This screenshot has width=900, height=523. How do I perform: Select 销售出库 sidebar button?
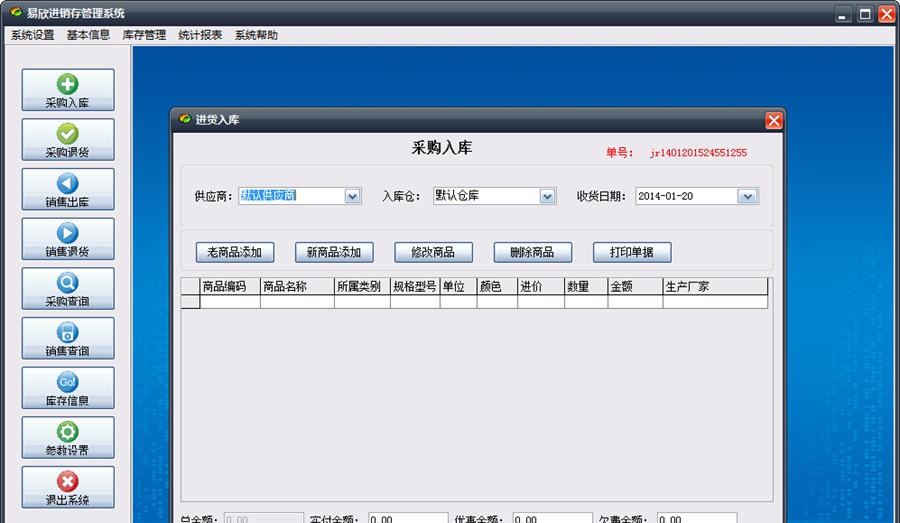pos(68,189)
